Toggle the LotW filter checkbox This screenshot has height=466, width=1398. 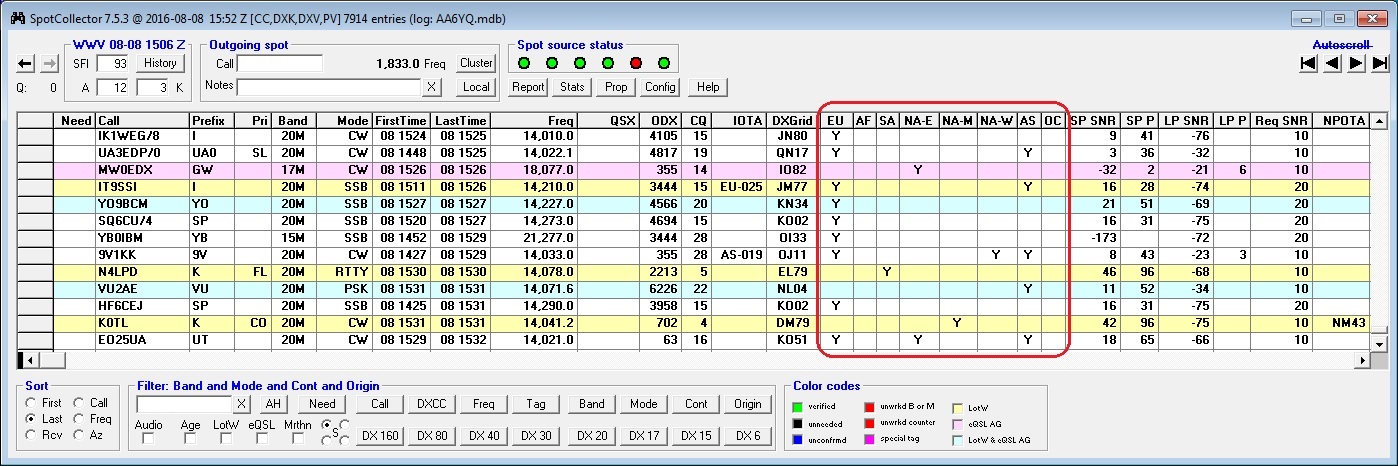click(227, 439)
